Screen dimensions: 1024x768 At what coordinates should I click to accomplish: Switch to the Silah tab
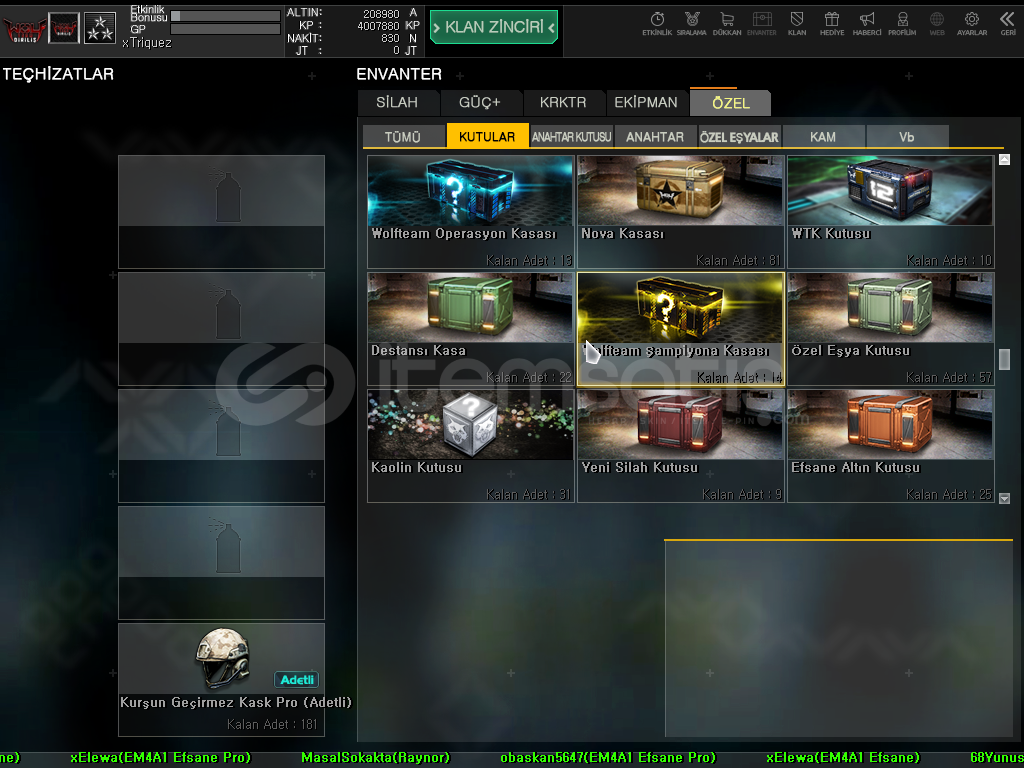[x=397, y=103]
